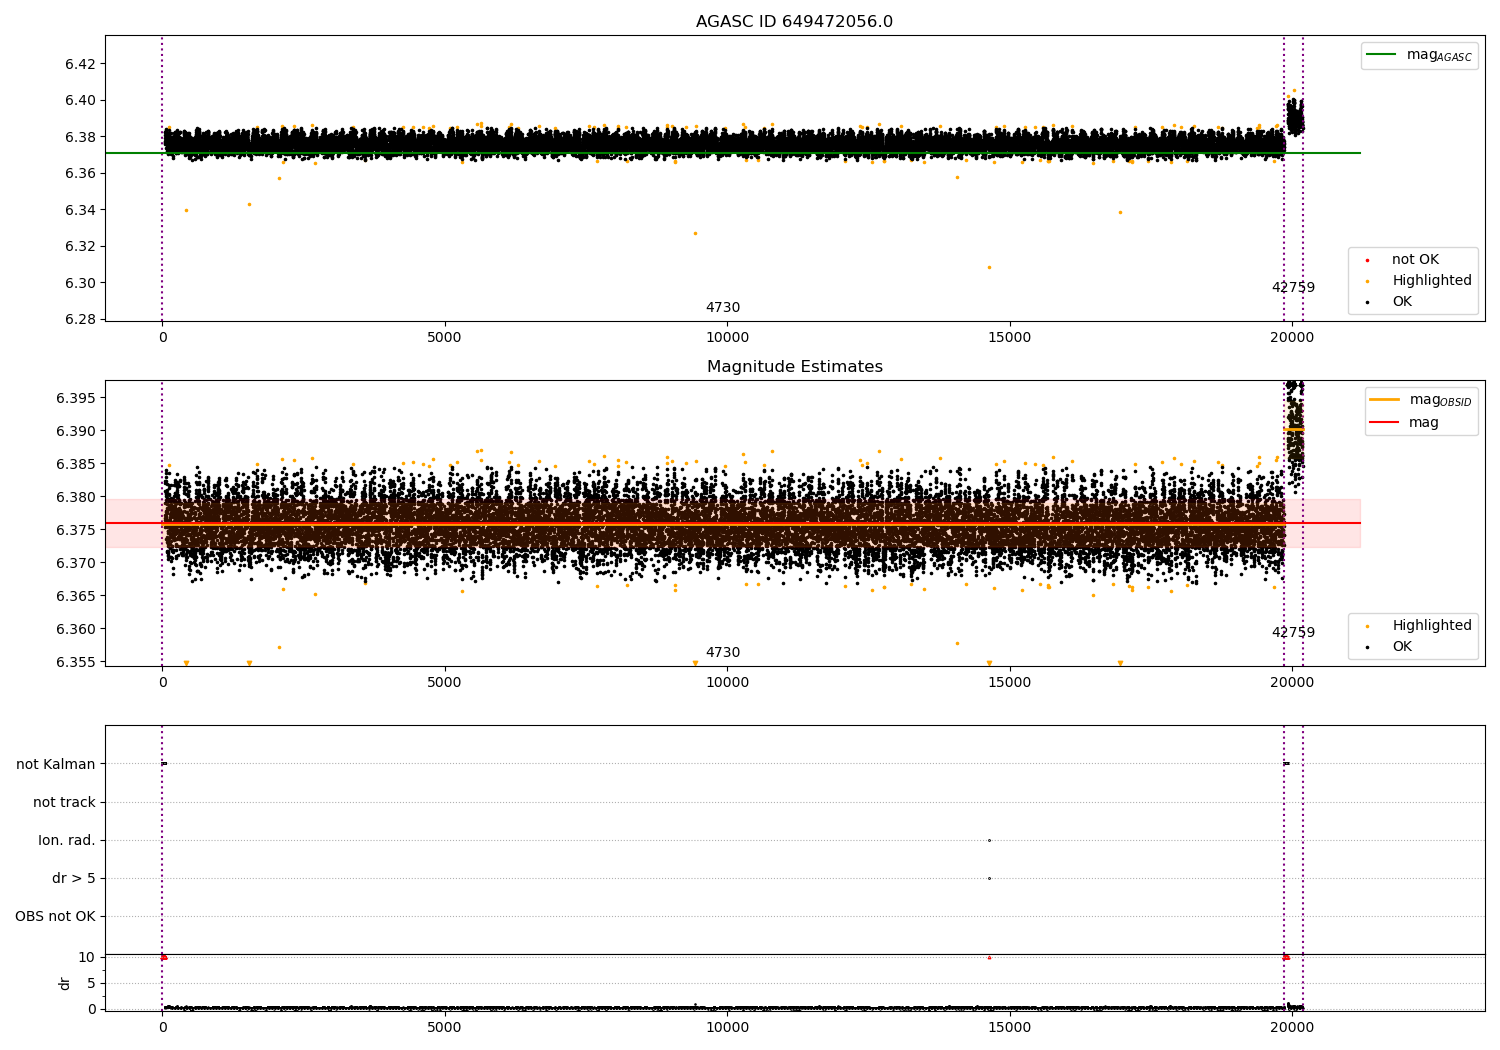Image resolution: width=1500 pixels, height=1050 pixels.
Task: Click the 5000 x-tick under the top plot
Action: [444, 338]
